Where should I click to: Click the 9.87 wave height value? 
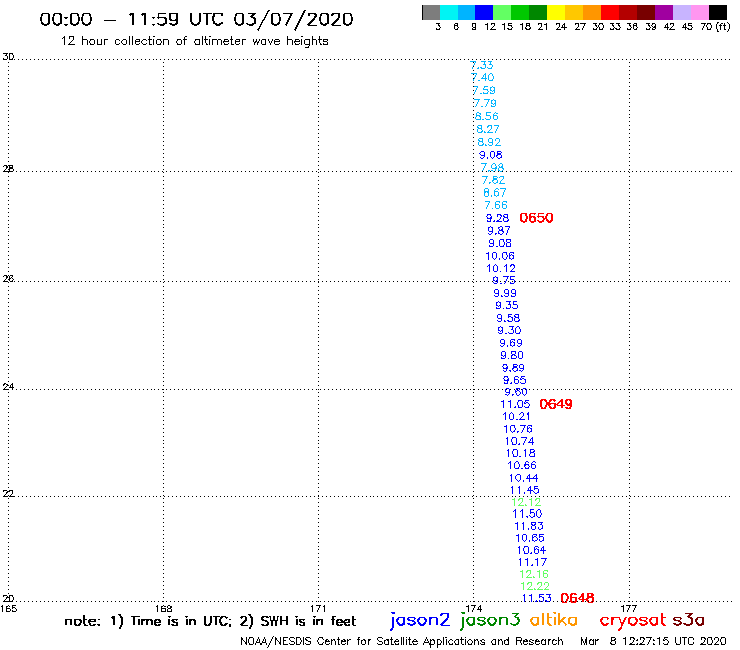click(x=499, y=231)
